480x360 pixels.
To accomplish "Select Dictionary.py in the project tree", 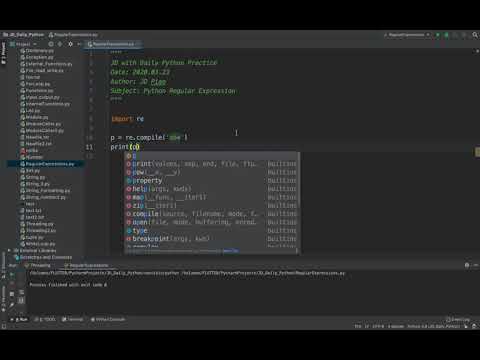I will (x=37, y=51).
